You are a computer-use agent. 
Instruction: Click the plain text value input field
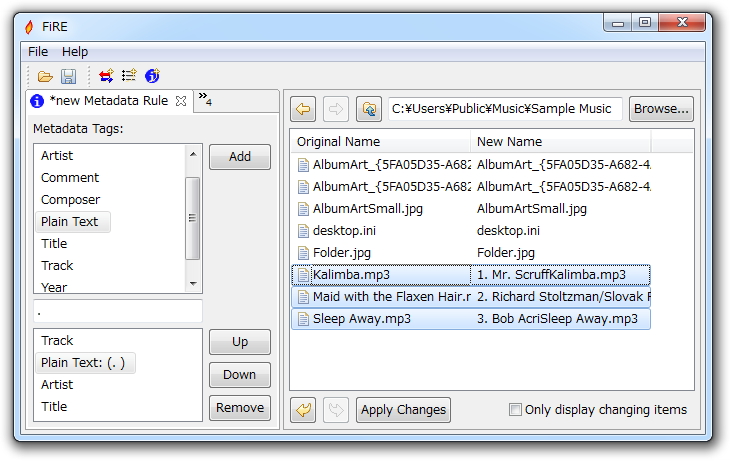point(118,312)
